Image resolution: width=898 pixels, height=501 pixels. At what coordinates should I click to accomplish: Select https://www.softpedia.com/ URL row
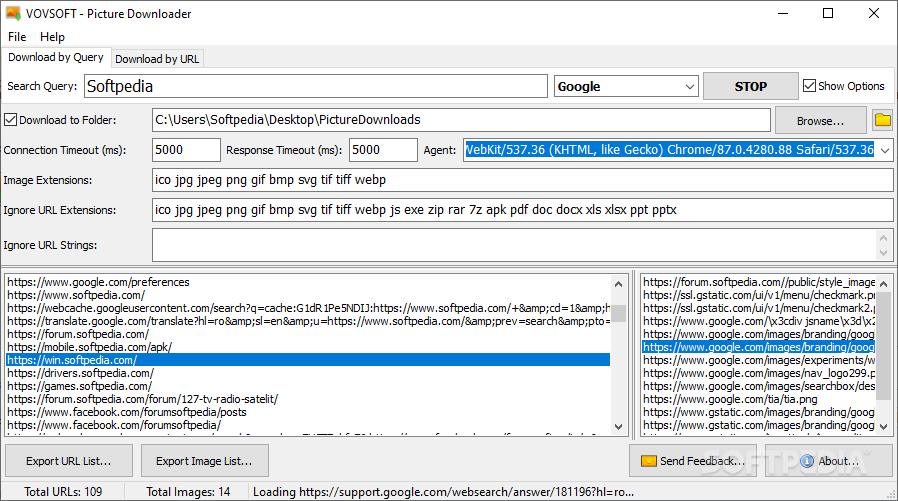(x=308, y=295)
